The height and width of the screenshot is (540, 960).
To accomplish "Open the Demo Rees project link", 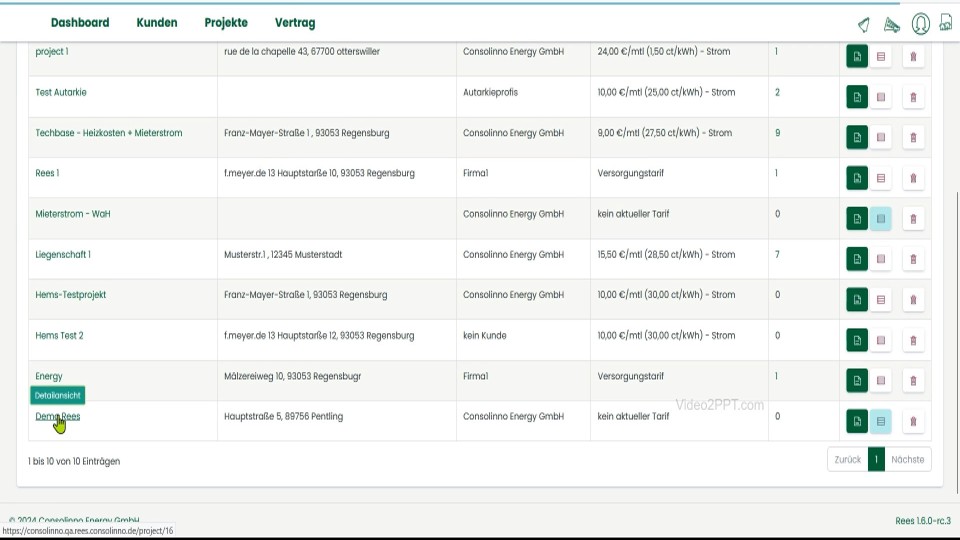I will point(58,416).
